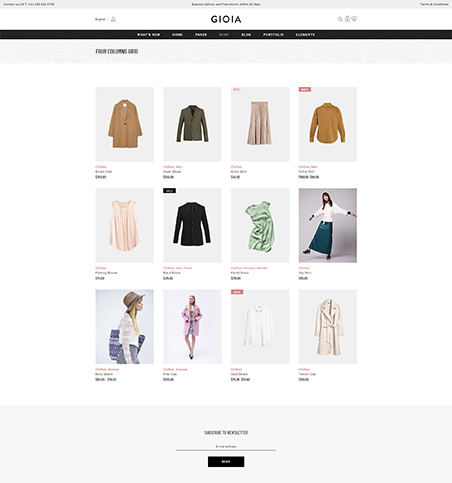Open the wishlist heart icon

pos(354,19)
